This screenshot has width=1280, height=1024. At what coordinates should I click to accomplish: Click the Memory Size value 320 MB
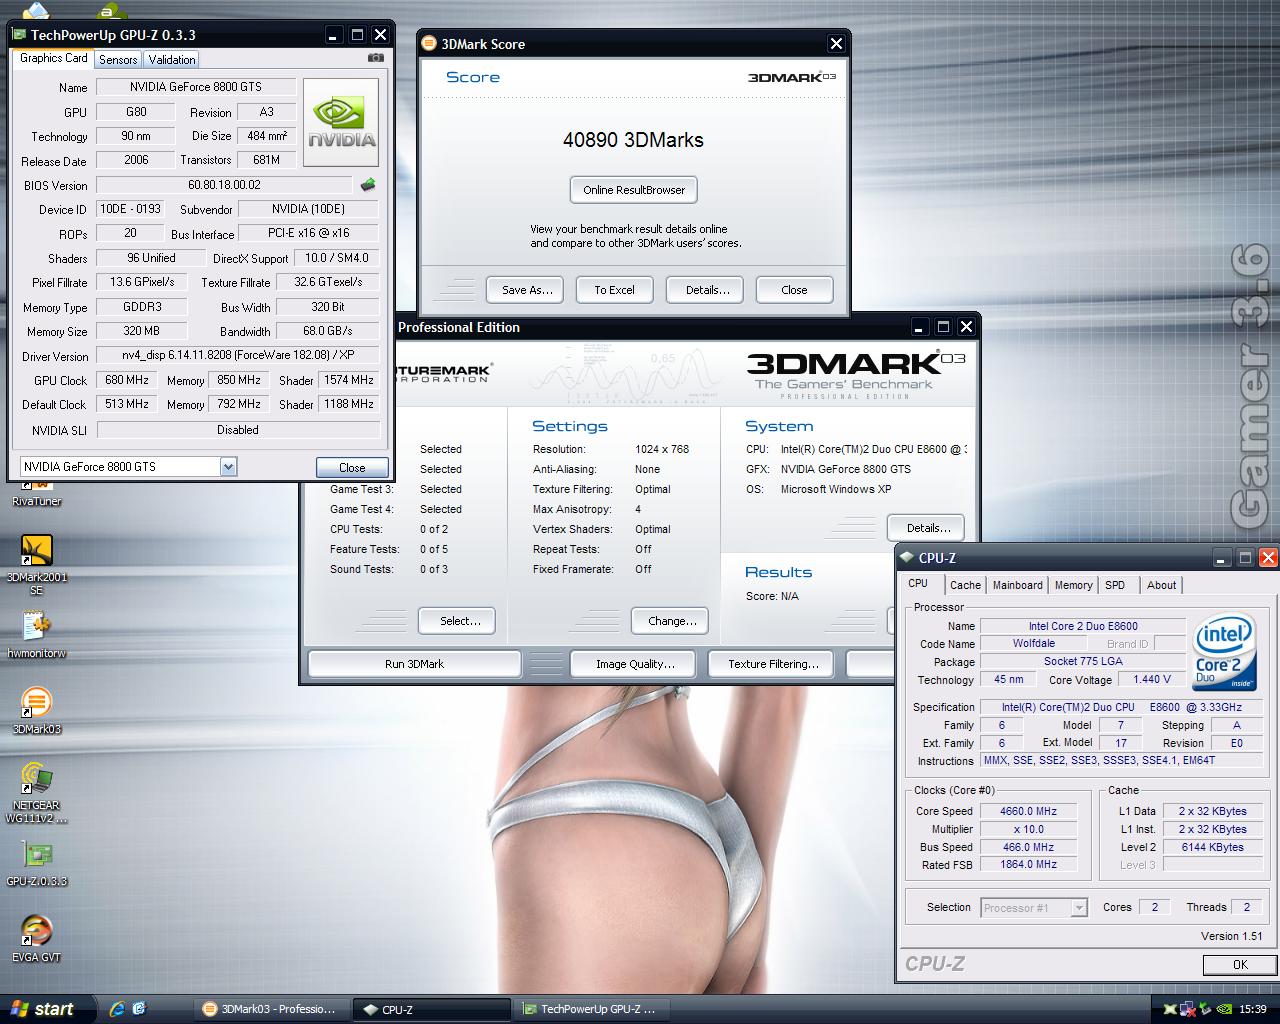pos(141,331)
